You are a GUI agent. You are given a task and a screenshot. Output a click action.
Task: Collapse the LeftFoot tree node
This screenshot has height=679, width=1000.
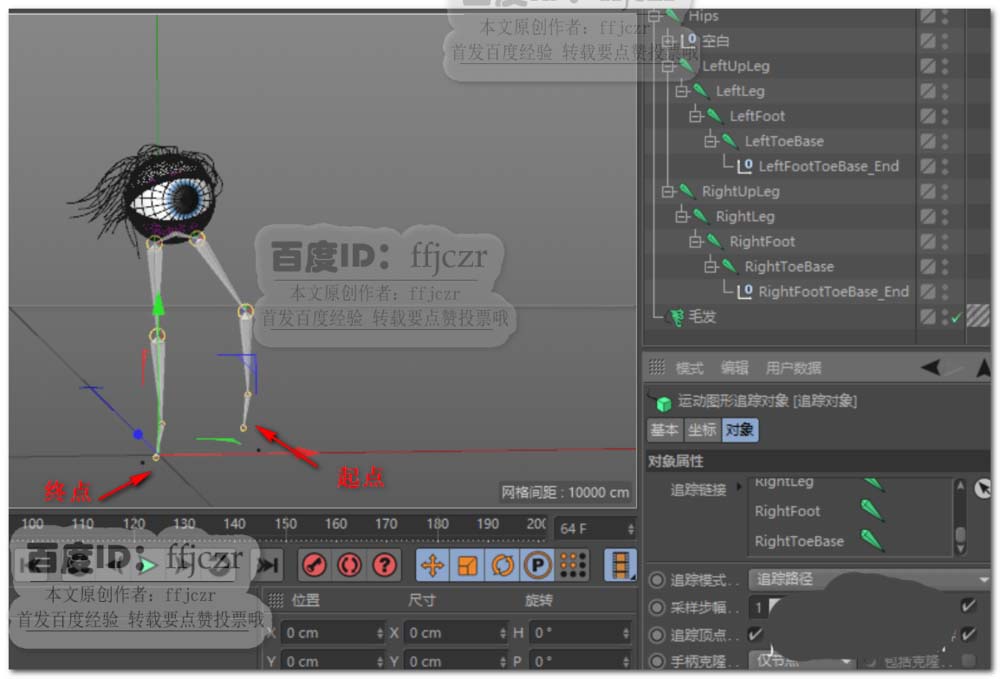(x=696, y=116)
